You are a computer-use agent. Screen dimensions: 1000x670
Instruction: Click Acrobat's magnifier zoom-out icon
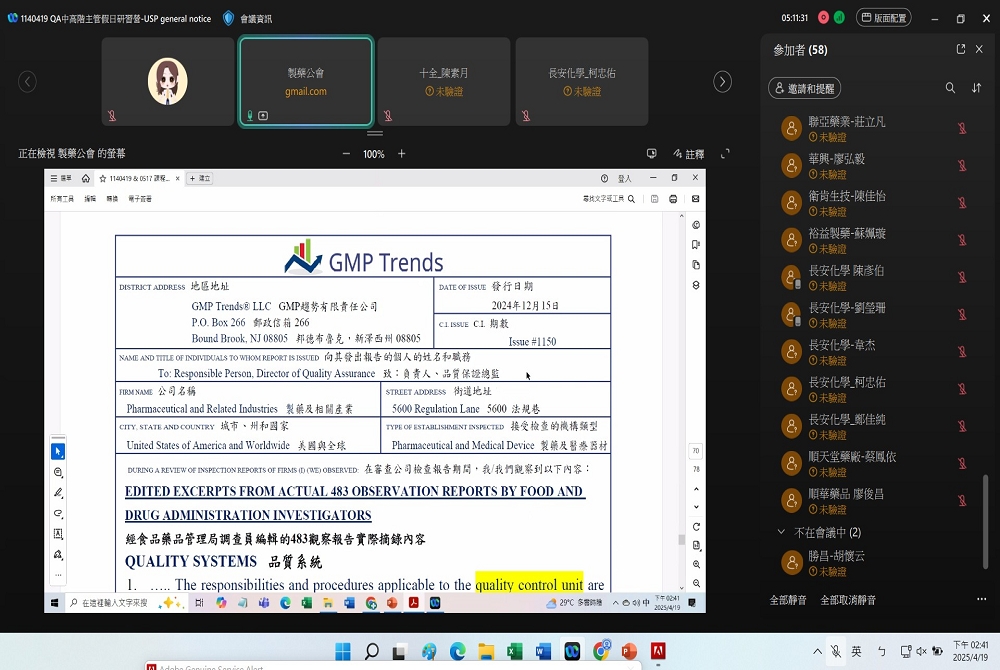click(696, 583)
